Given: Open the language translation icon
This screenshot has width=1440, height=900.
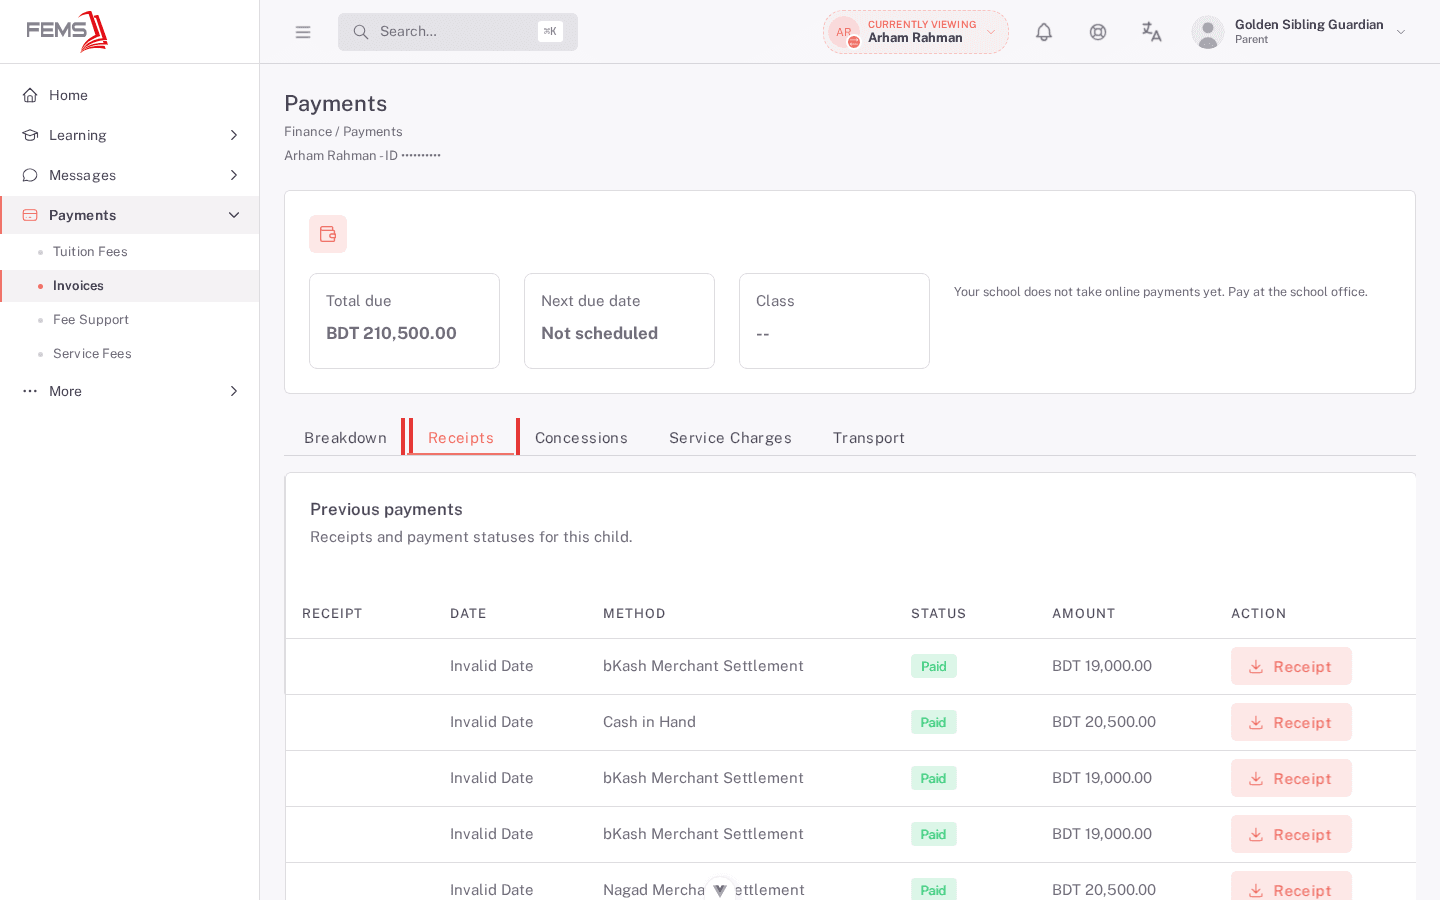Looking at the screenshot, I should point(1152,32).
